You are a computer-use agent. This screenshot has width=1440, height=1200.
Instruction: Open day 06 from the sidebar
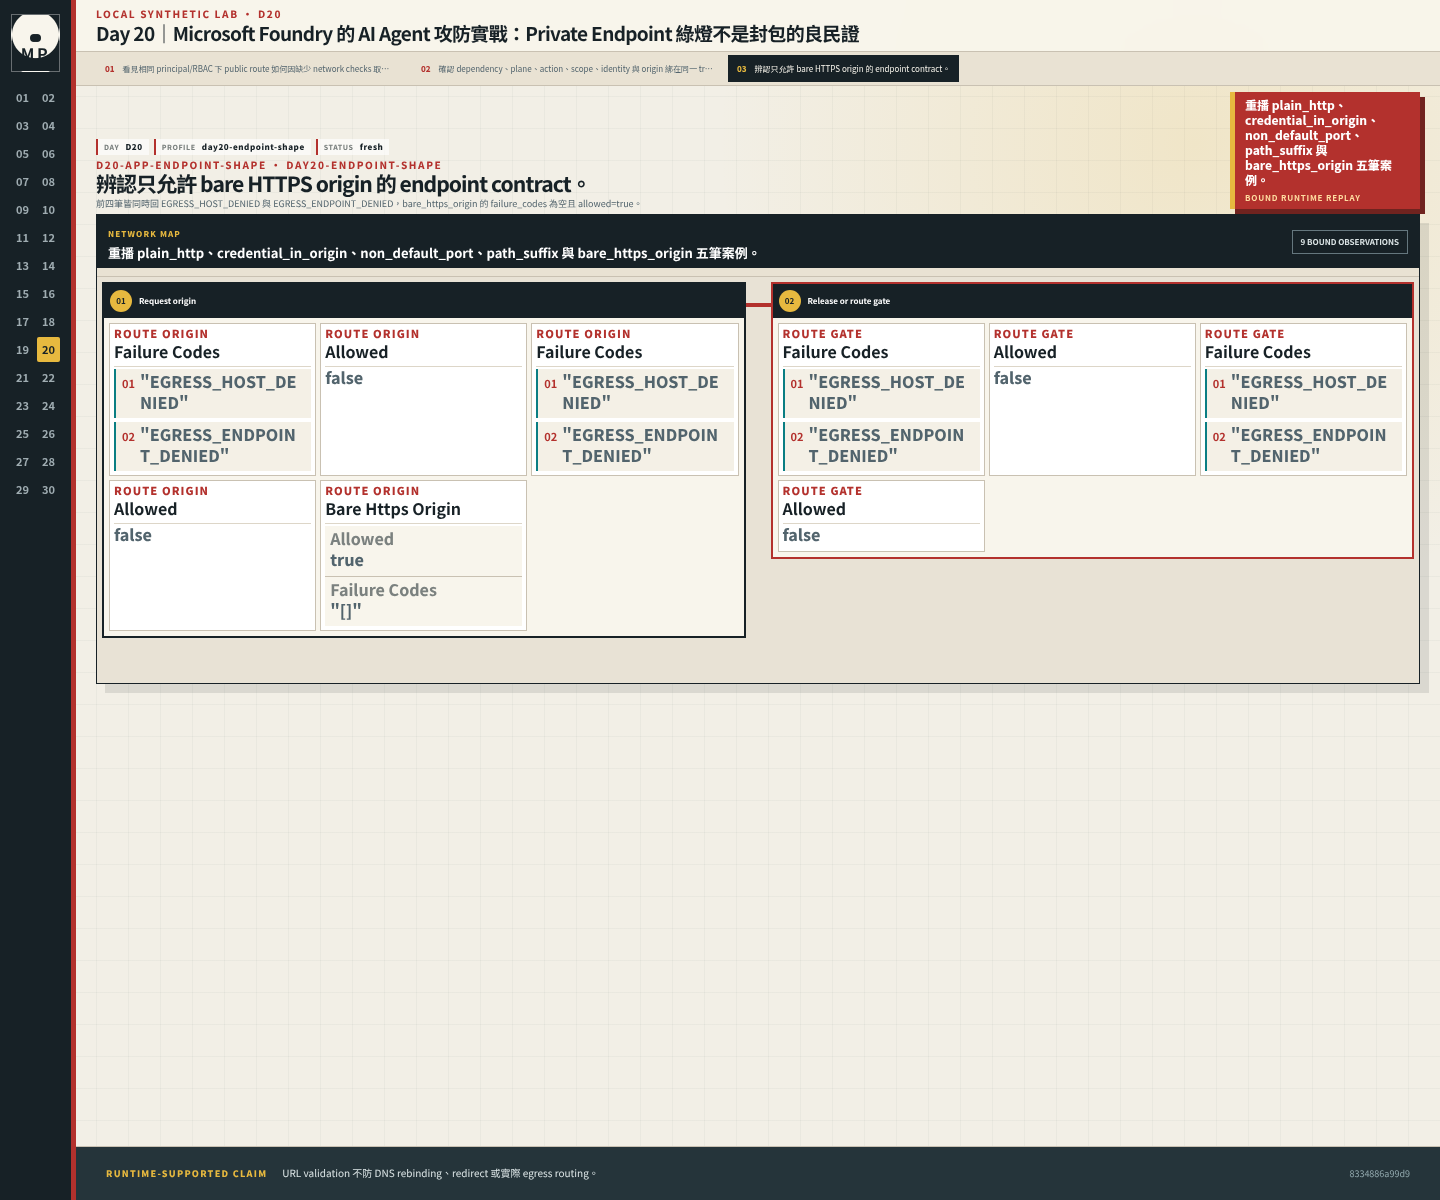click(48, 154)
